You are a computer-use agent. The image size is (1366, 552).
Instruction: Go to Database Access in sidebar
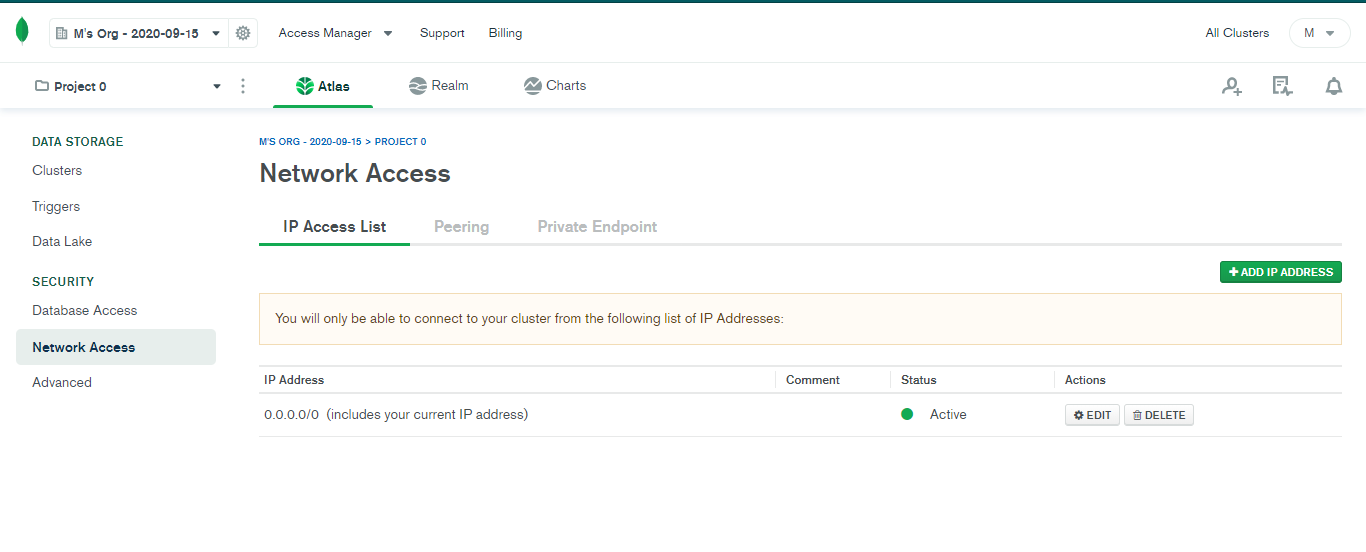point(85,311)
